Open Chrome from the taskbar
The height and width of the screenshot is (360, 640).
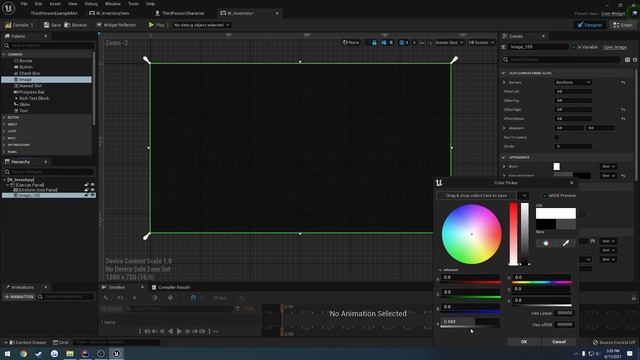coord(23,353)
